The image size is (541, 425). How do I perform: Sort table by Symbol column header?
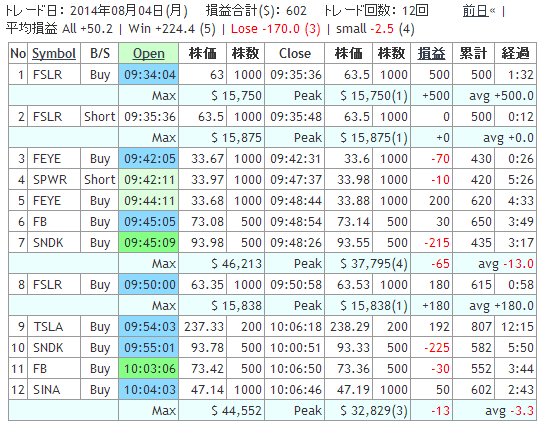(54, 53)
